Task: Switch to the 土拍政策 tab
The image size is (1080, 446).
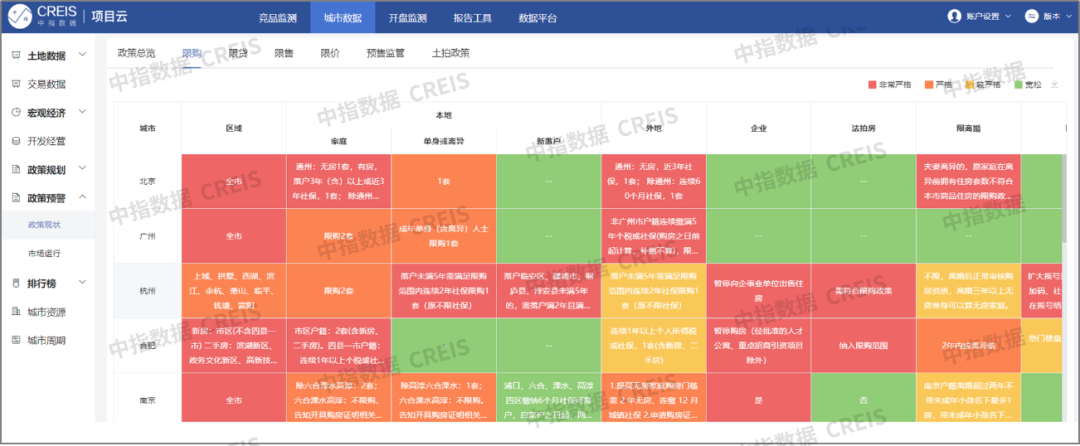Action: [x=450, y=53]
